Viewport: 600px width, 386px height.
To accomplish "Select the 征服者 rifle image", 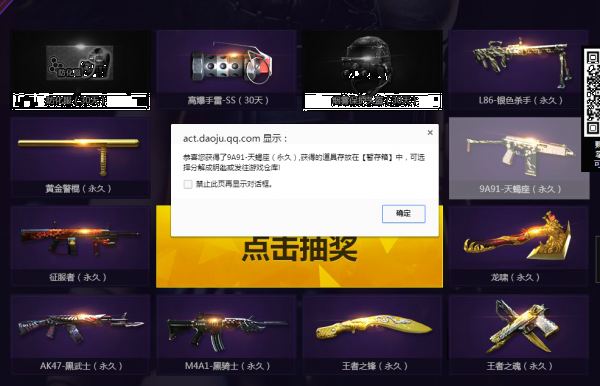I will click(80, 239).
